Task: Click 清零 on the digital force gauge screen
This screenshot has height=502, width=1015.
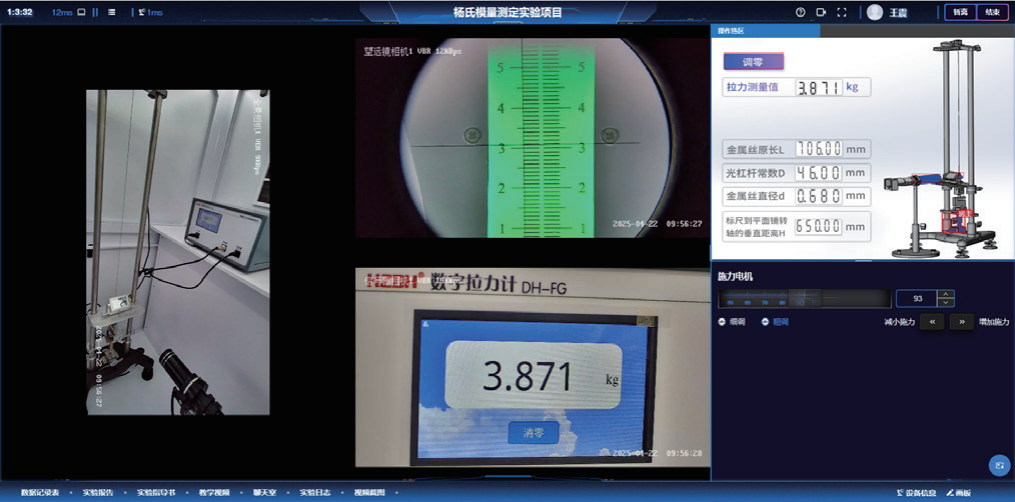Action: [533, 433]
